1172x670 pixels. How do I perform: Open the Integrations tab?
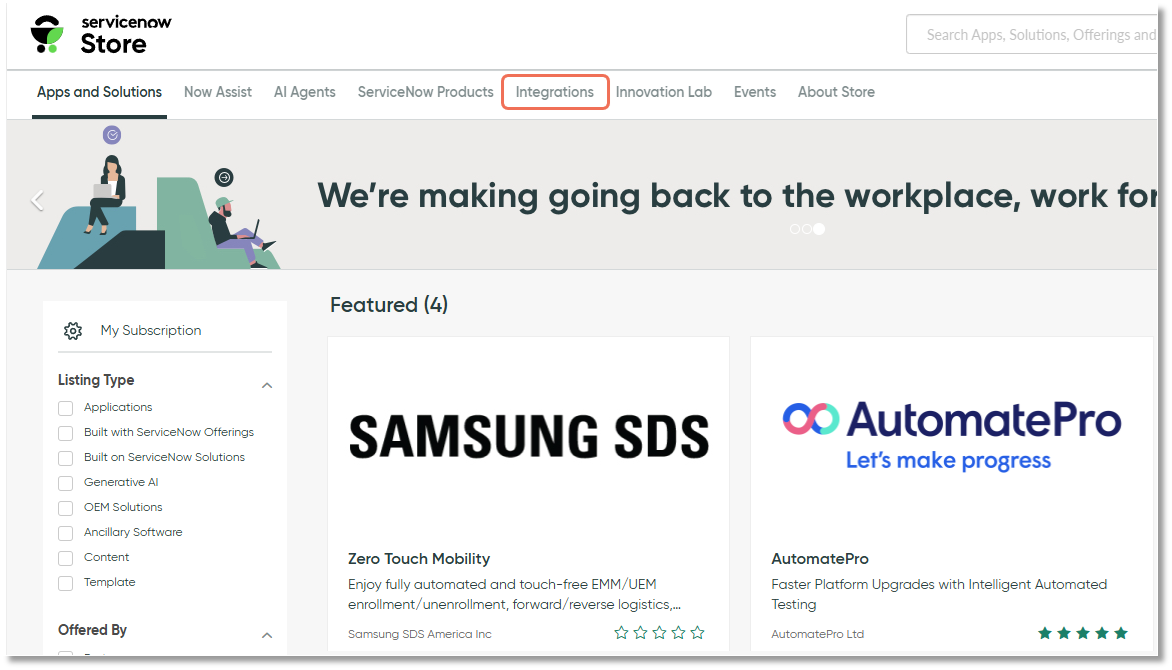[555, 92]
